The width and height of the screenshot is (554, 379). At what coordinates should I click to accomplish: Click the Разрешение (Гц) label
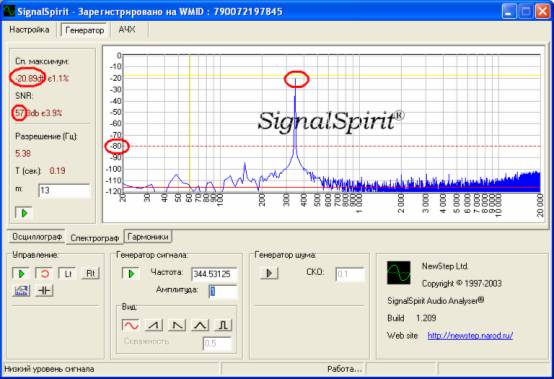tap(46, 136)
